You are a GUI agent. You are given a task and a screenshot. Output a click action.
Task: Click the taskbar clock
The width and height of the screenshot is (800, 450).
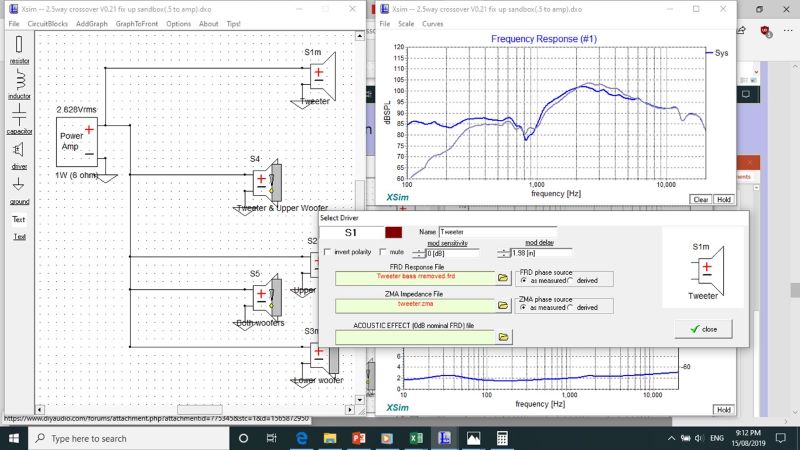tap(748, 438)
